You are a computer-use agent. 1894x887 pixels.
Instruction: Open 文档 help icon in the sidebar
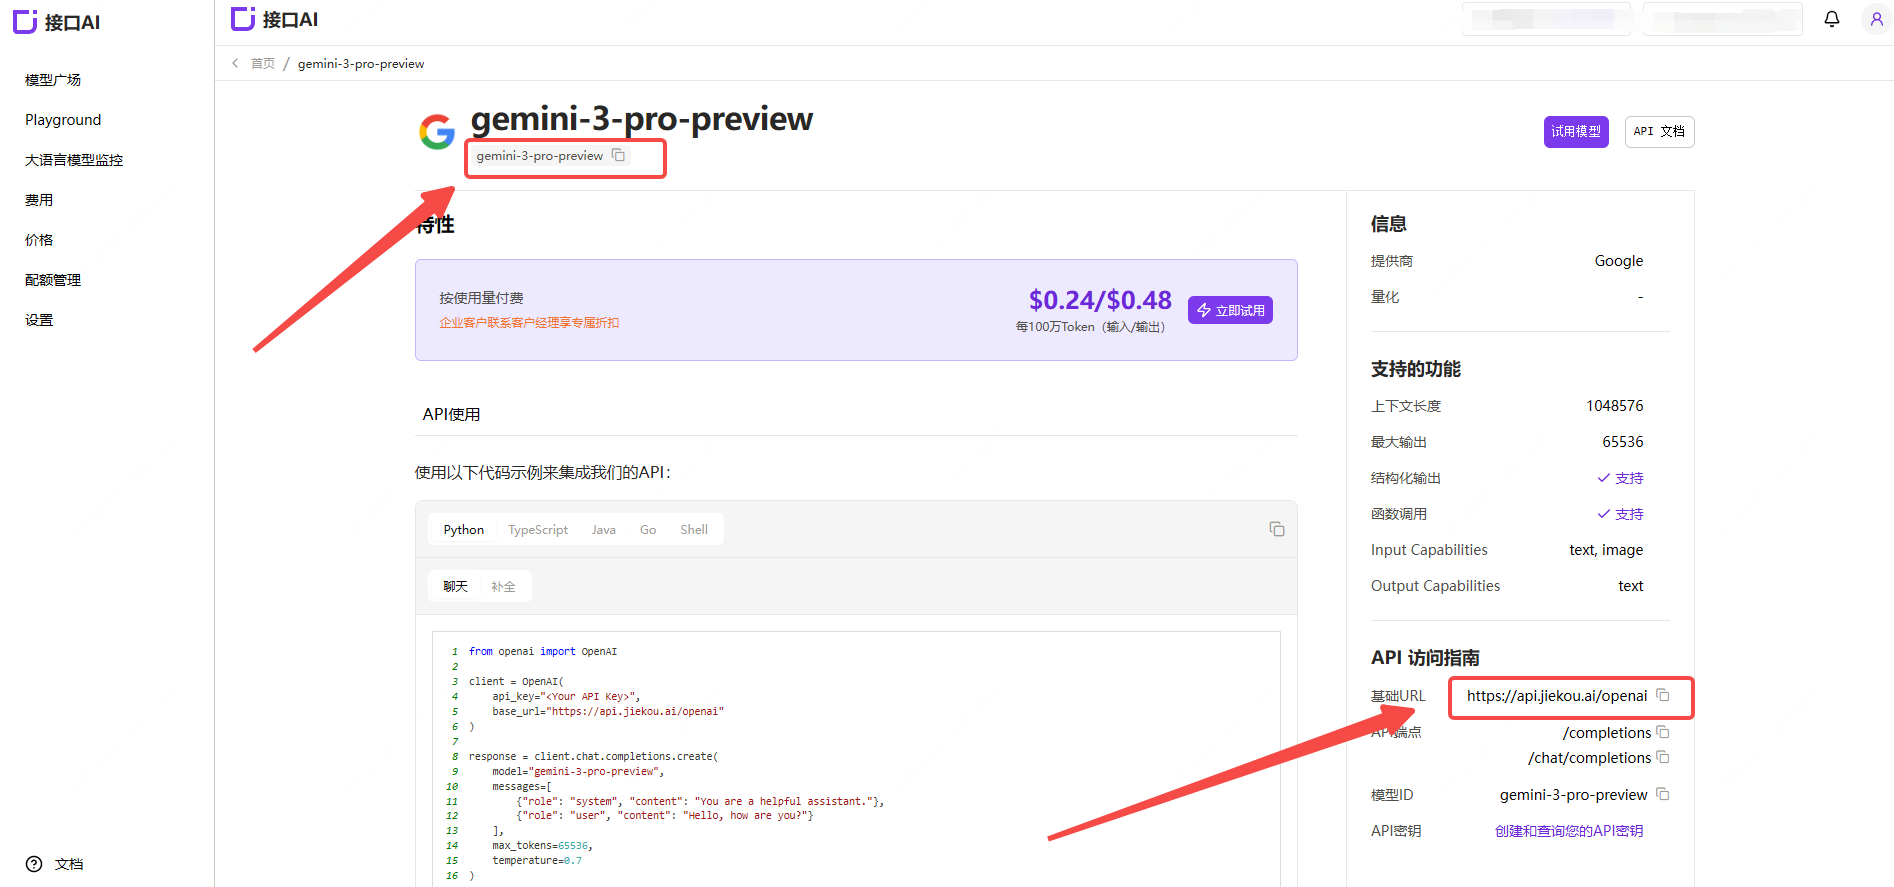[x=34, y=864]
